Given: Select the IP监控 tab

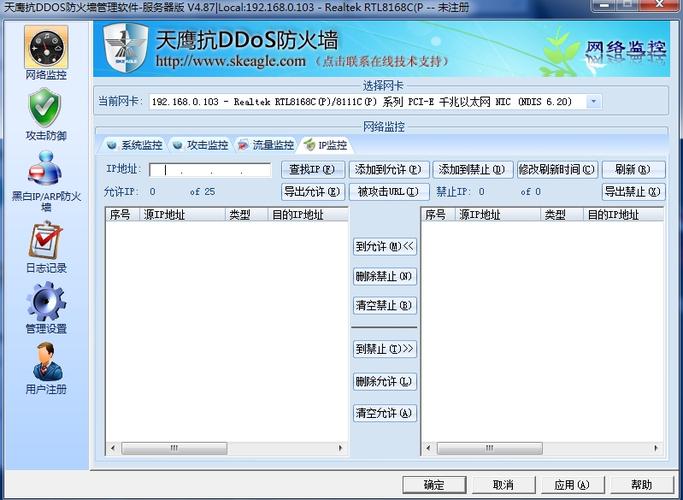Looking at the screenshot, I should 326,145.
